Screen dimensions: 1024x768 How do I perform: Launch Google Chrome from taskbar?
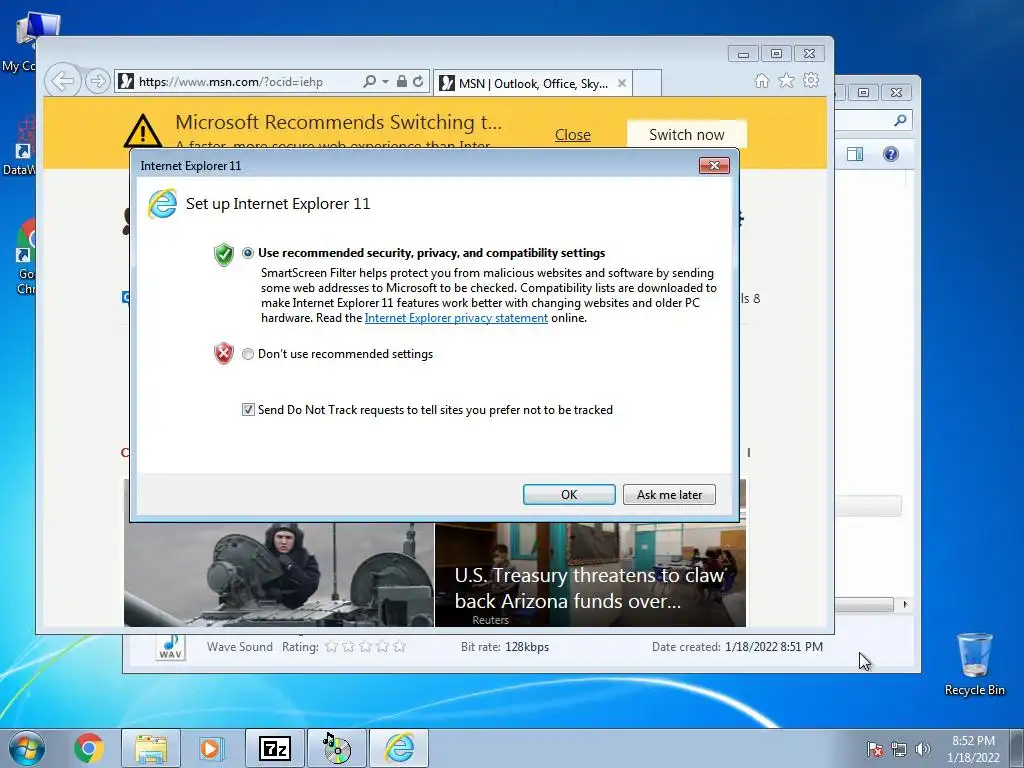(x=89, y=748)
